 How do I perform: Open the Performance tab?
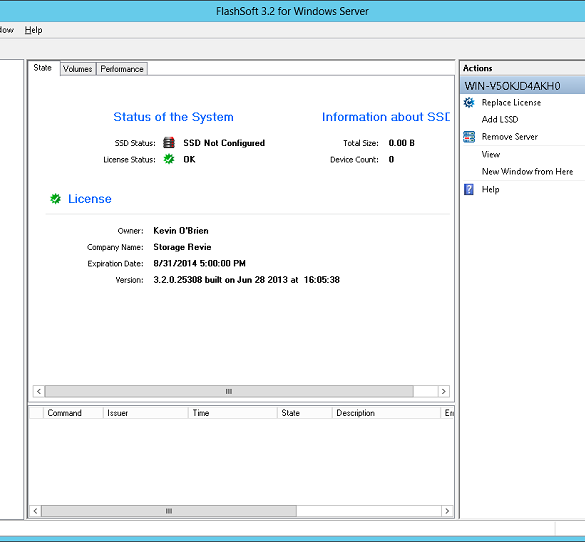[122, 69]
